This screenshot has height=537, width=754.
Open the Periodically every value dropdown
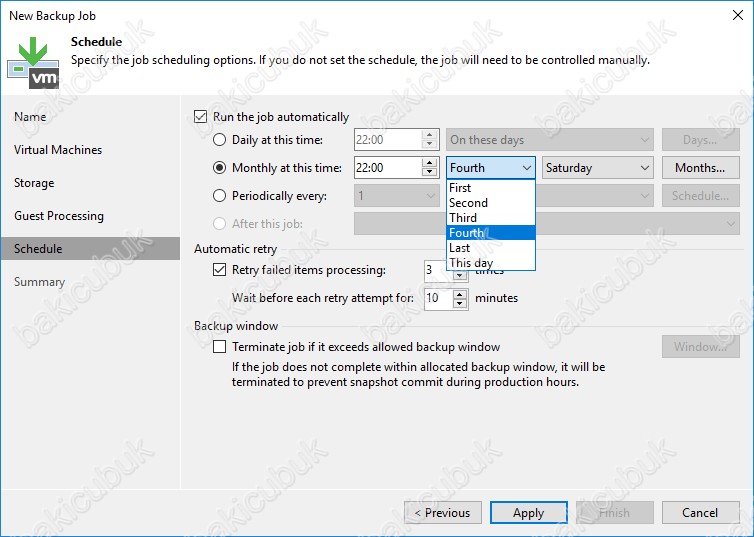click(x=396, y=196)
